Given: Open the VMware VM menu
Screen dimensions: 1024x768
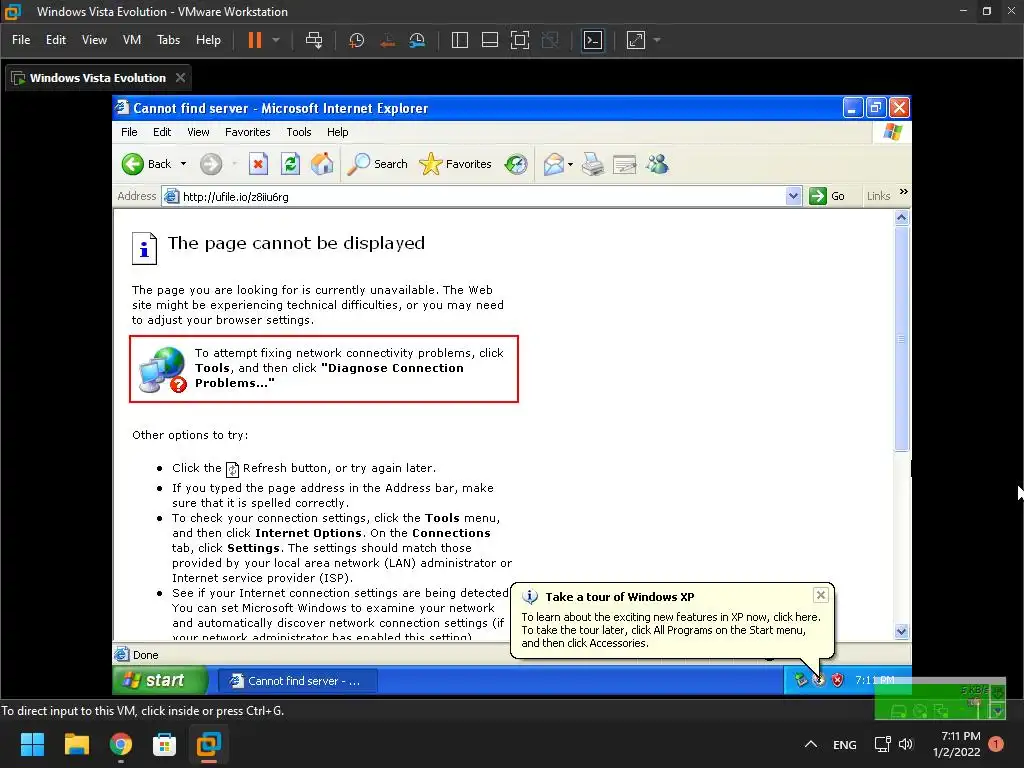Looking at the screenshot, I should pyautogui.click(x=132, y=40).
